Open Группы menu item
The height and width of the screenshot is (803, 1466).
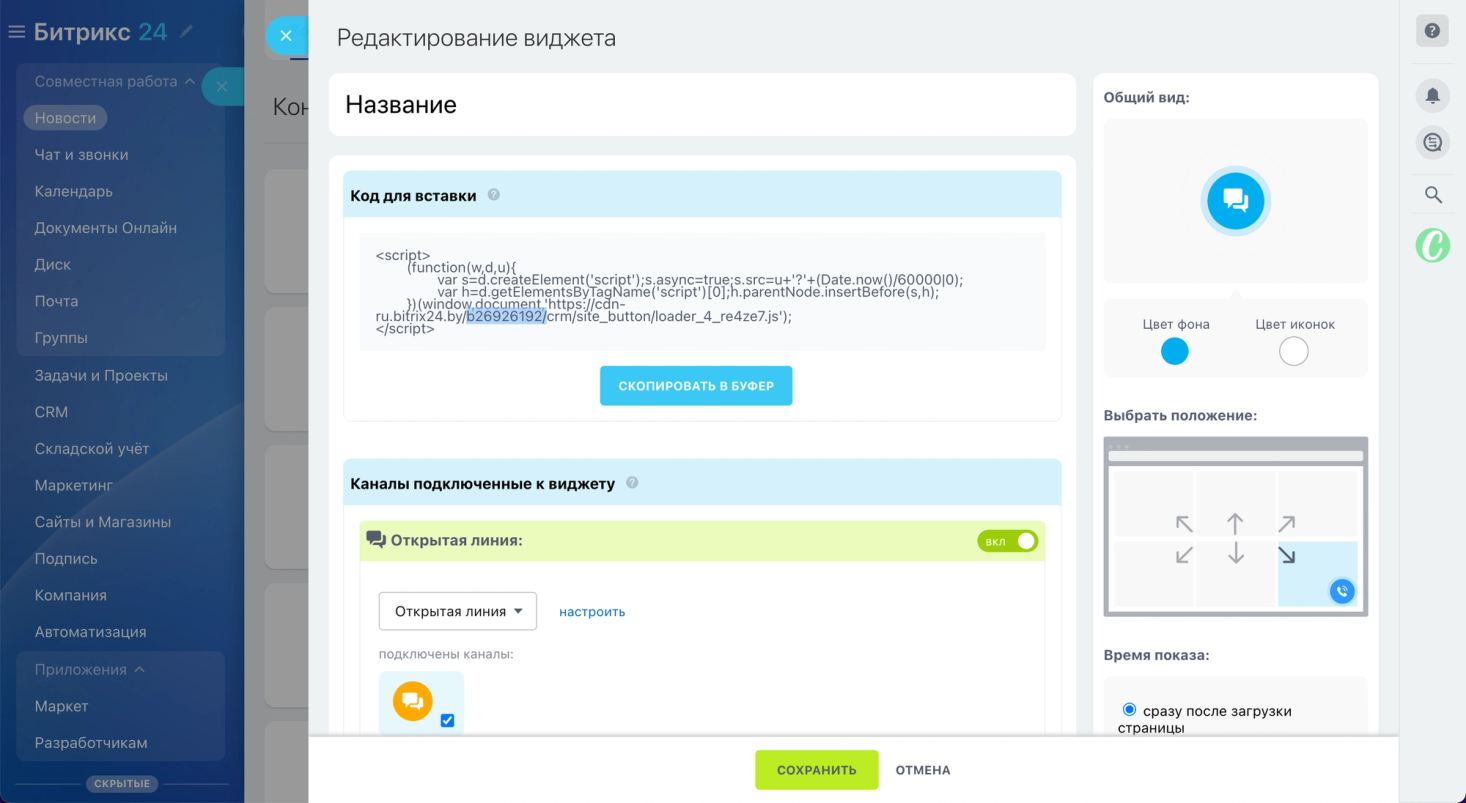pyautogui.click(x=61, y=338)
